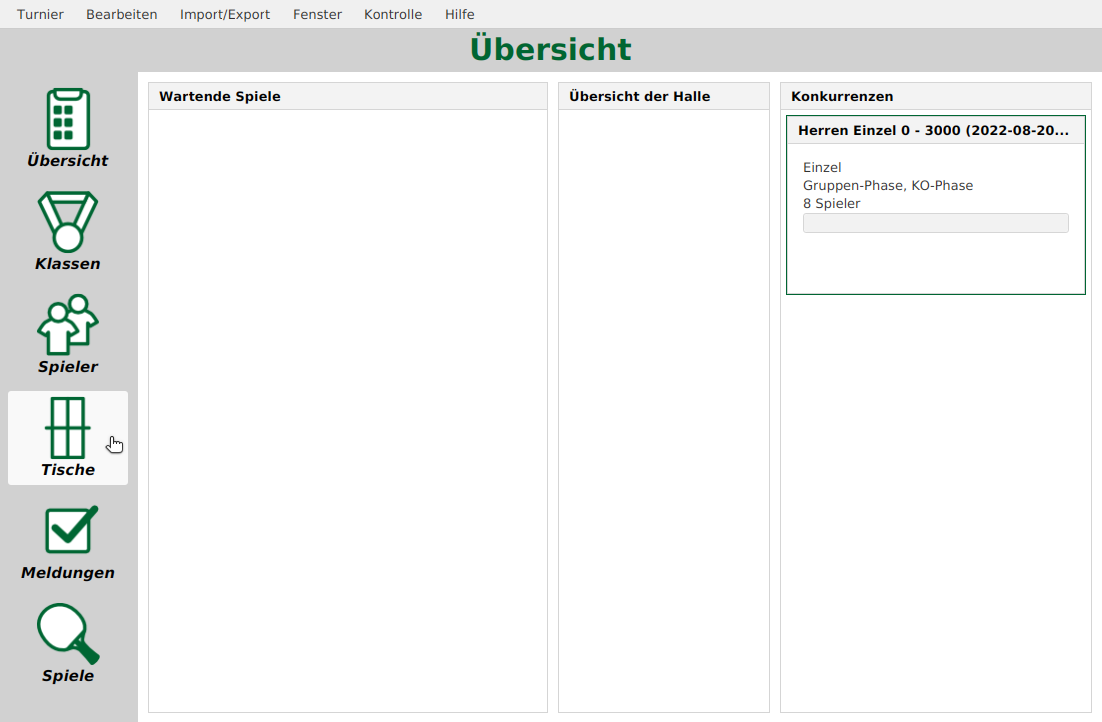Open the Kontrolle menu
The image size is (1102, 722).
(x=392, y=14)
